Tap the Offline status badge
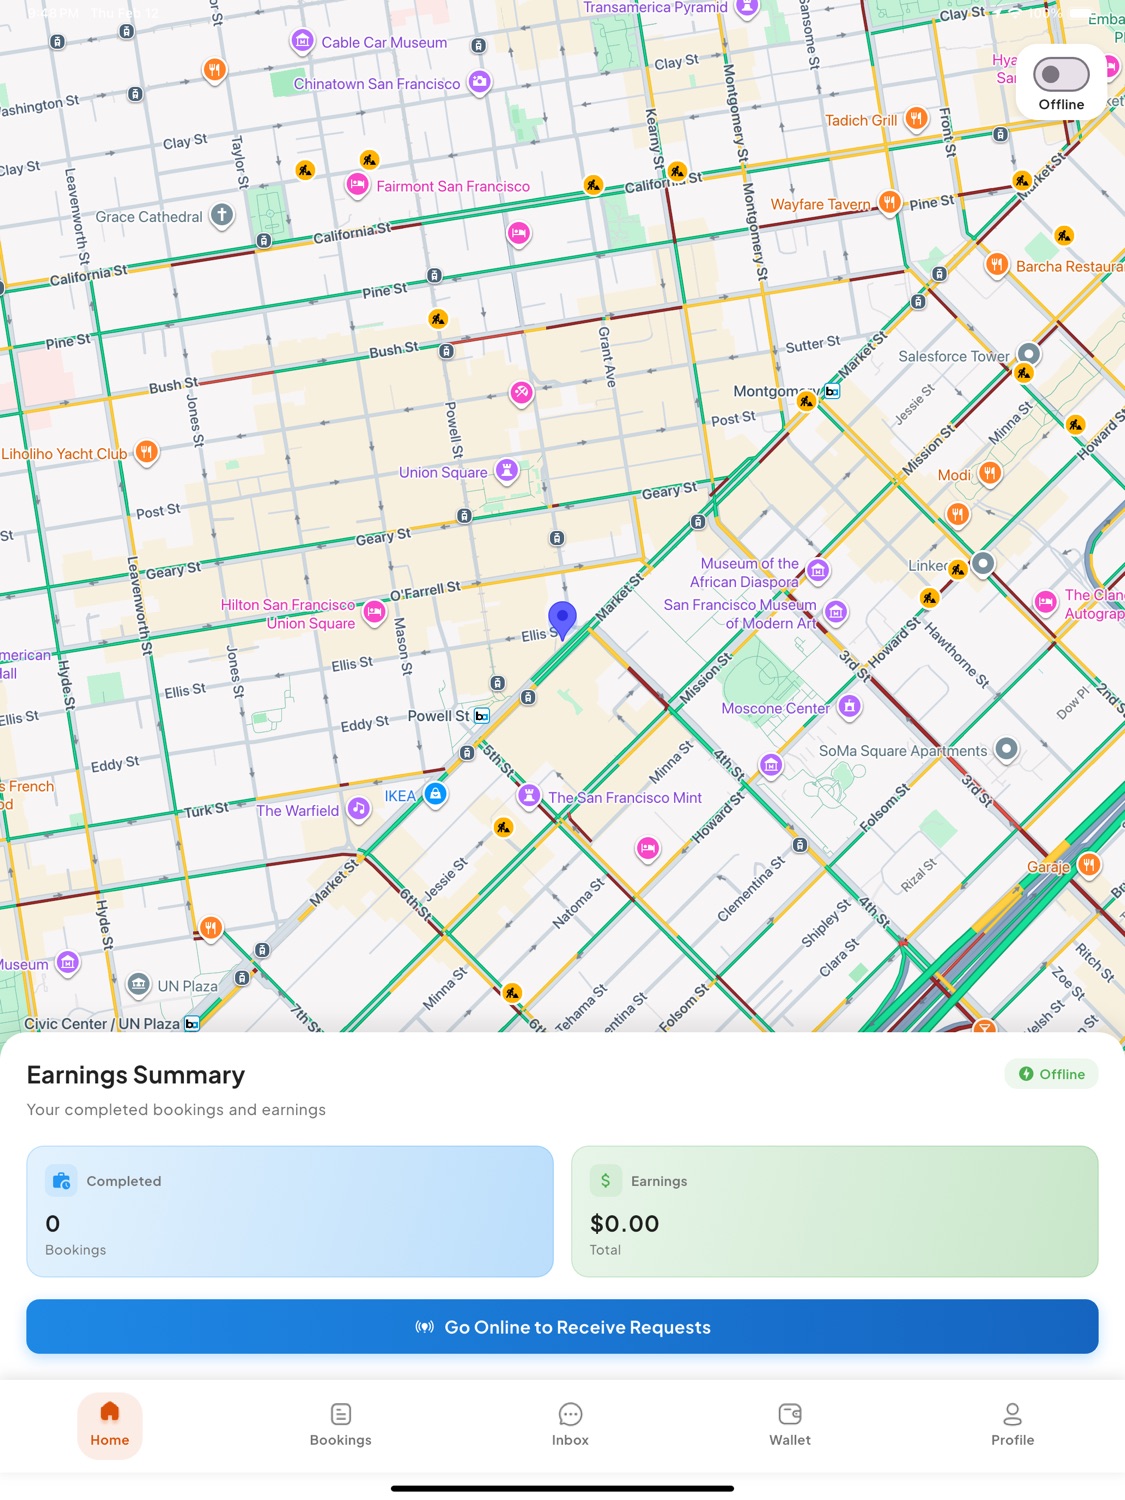The height and width of the screenshot is (1500, 1125). (x=1051, y=1074)
